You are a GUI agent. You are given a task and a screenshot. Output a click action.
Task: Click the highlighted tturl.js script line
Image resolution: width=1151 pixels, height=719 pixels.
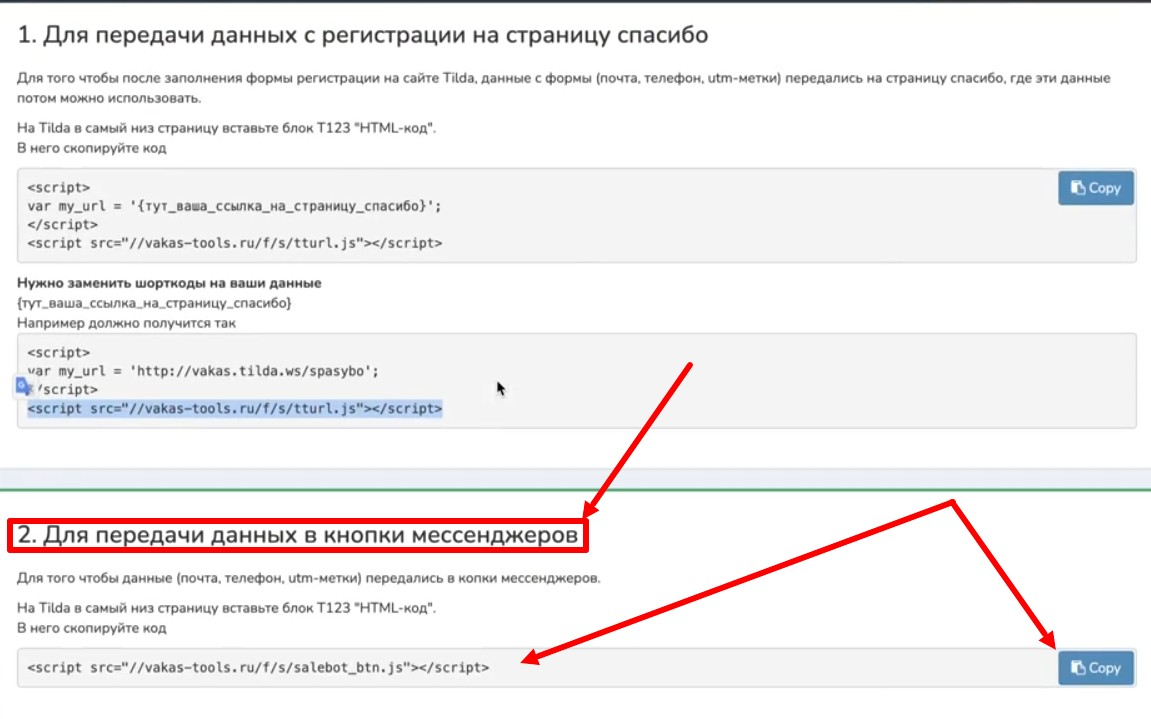pyautogui.click(x=235, y=408)
